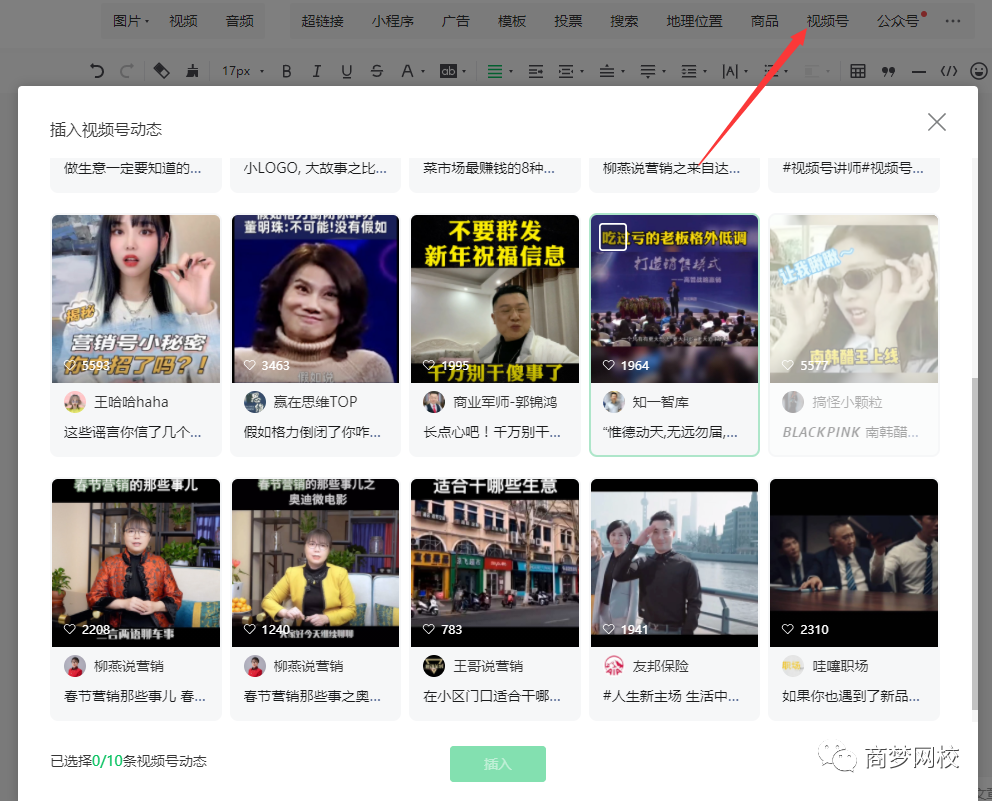
Task: Select the 赢在思维TOP video thumbnail
Action: click(x=316, y=299)
